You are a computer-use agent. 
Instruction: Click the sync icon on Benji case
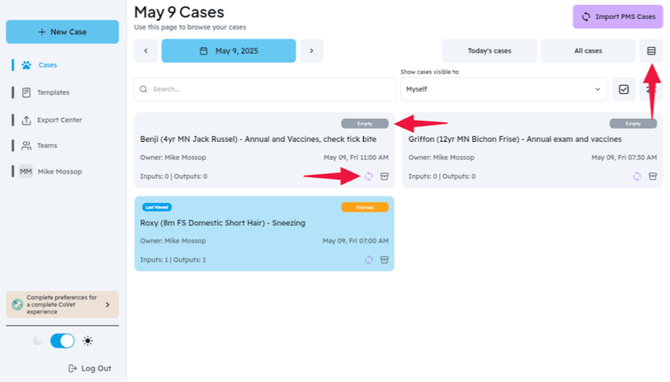(x=368, y=176)
